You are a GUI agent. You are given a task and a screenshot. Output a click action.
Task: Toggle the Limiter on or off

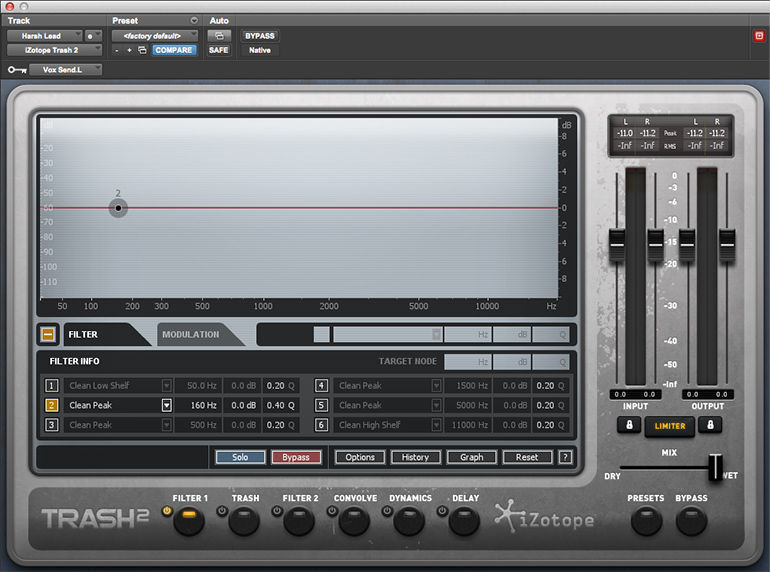tap(669, 425)
